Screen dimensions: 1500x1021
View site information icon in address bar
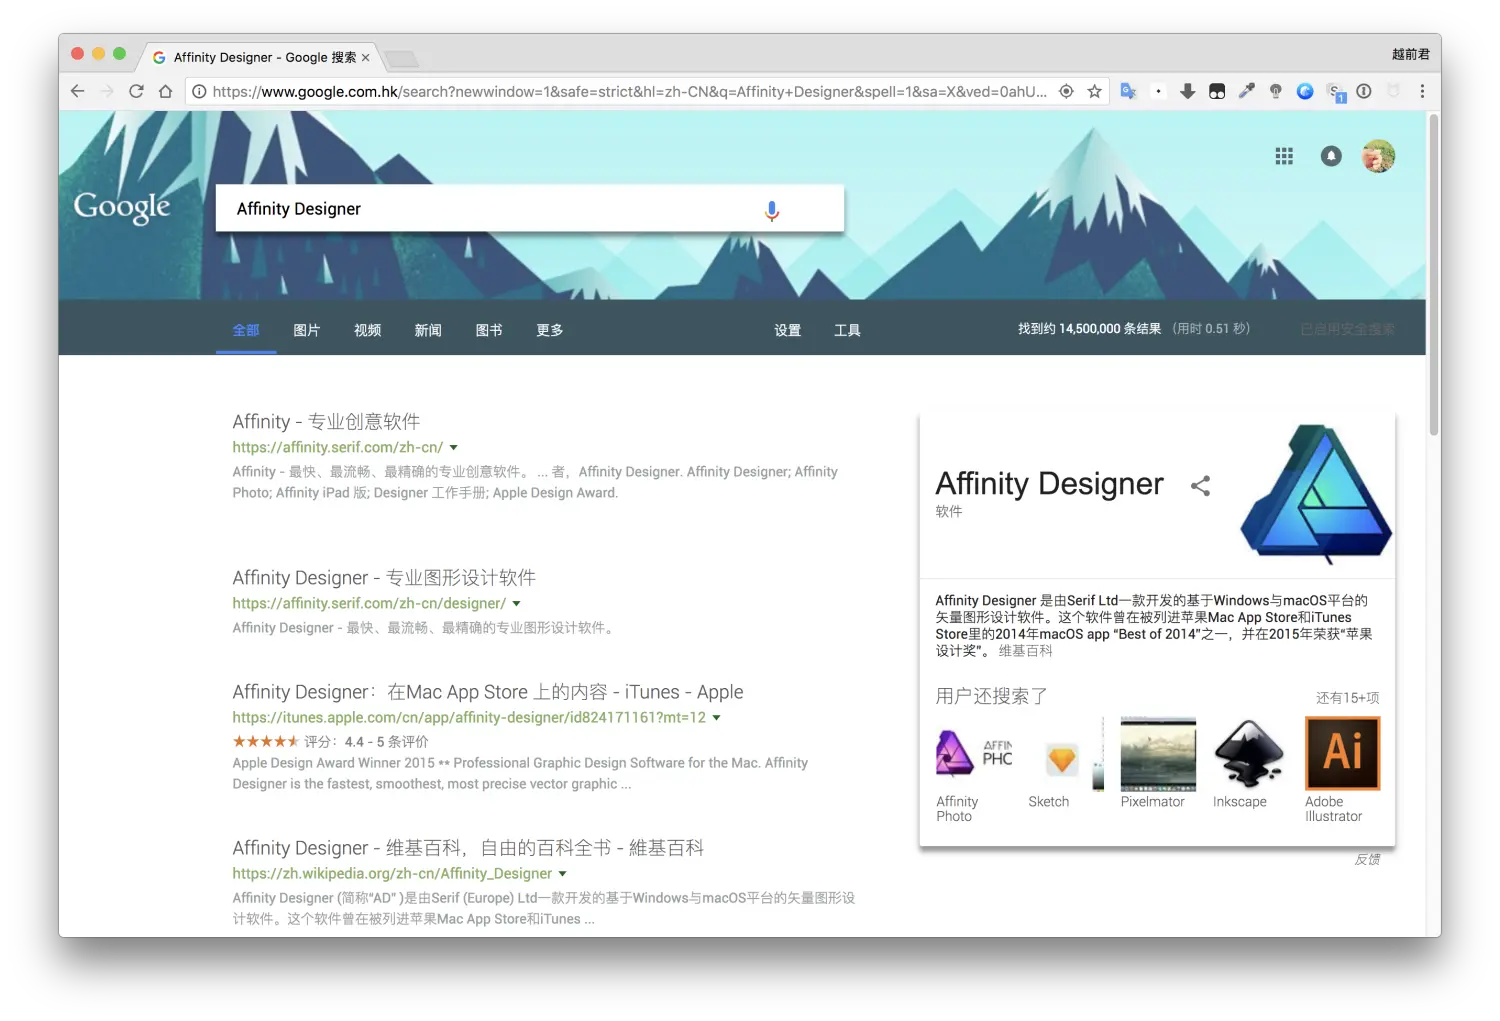pyautogui.click(x=199, y=91)
